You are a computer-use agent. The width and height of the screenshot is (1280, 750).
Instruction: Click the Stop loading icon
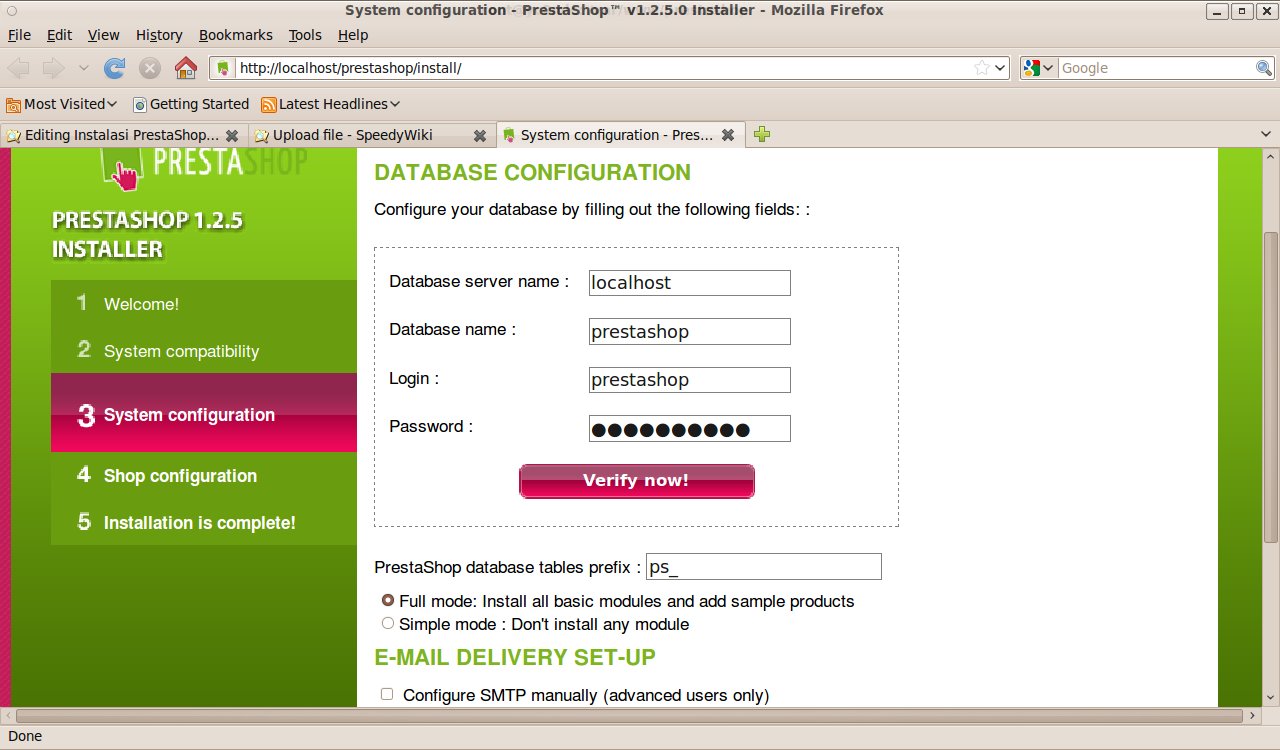pos(150,68)
